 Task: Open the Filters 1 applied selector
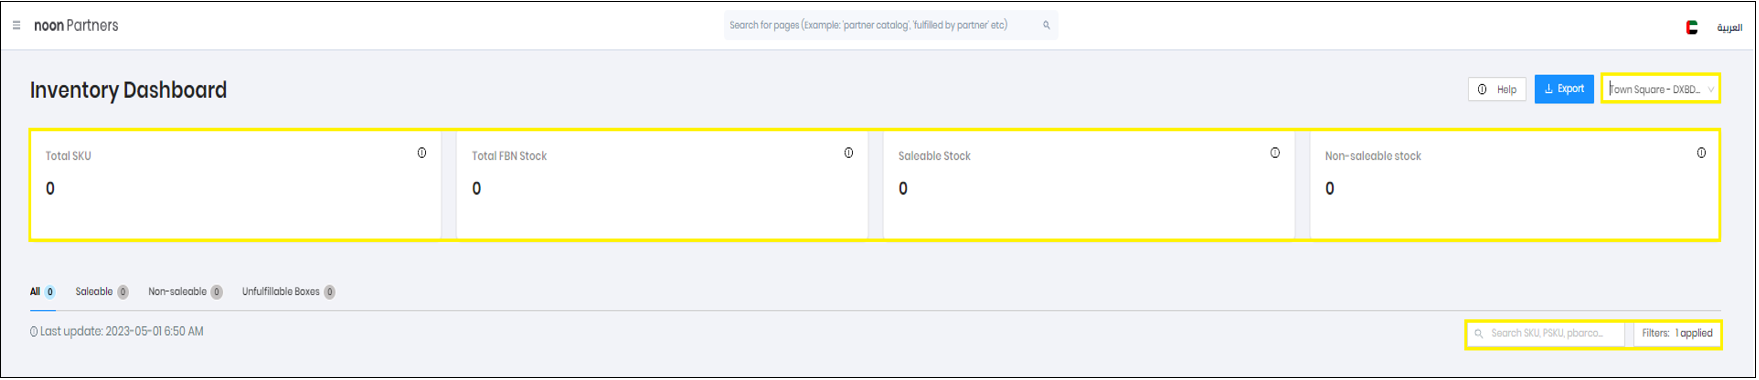click(x=1677, y=334)
